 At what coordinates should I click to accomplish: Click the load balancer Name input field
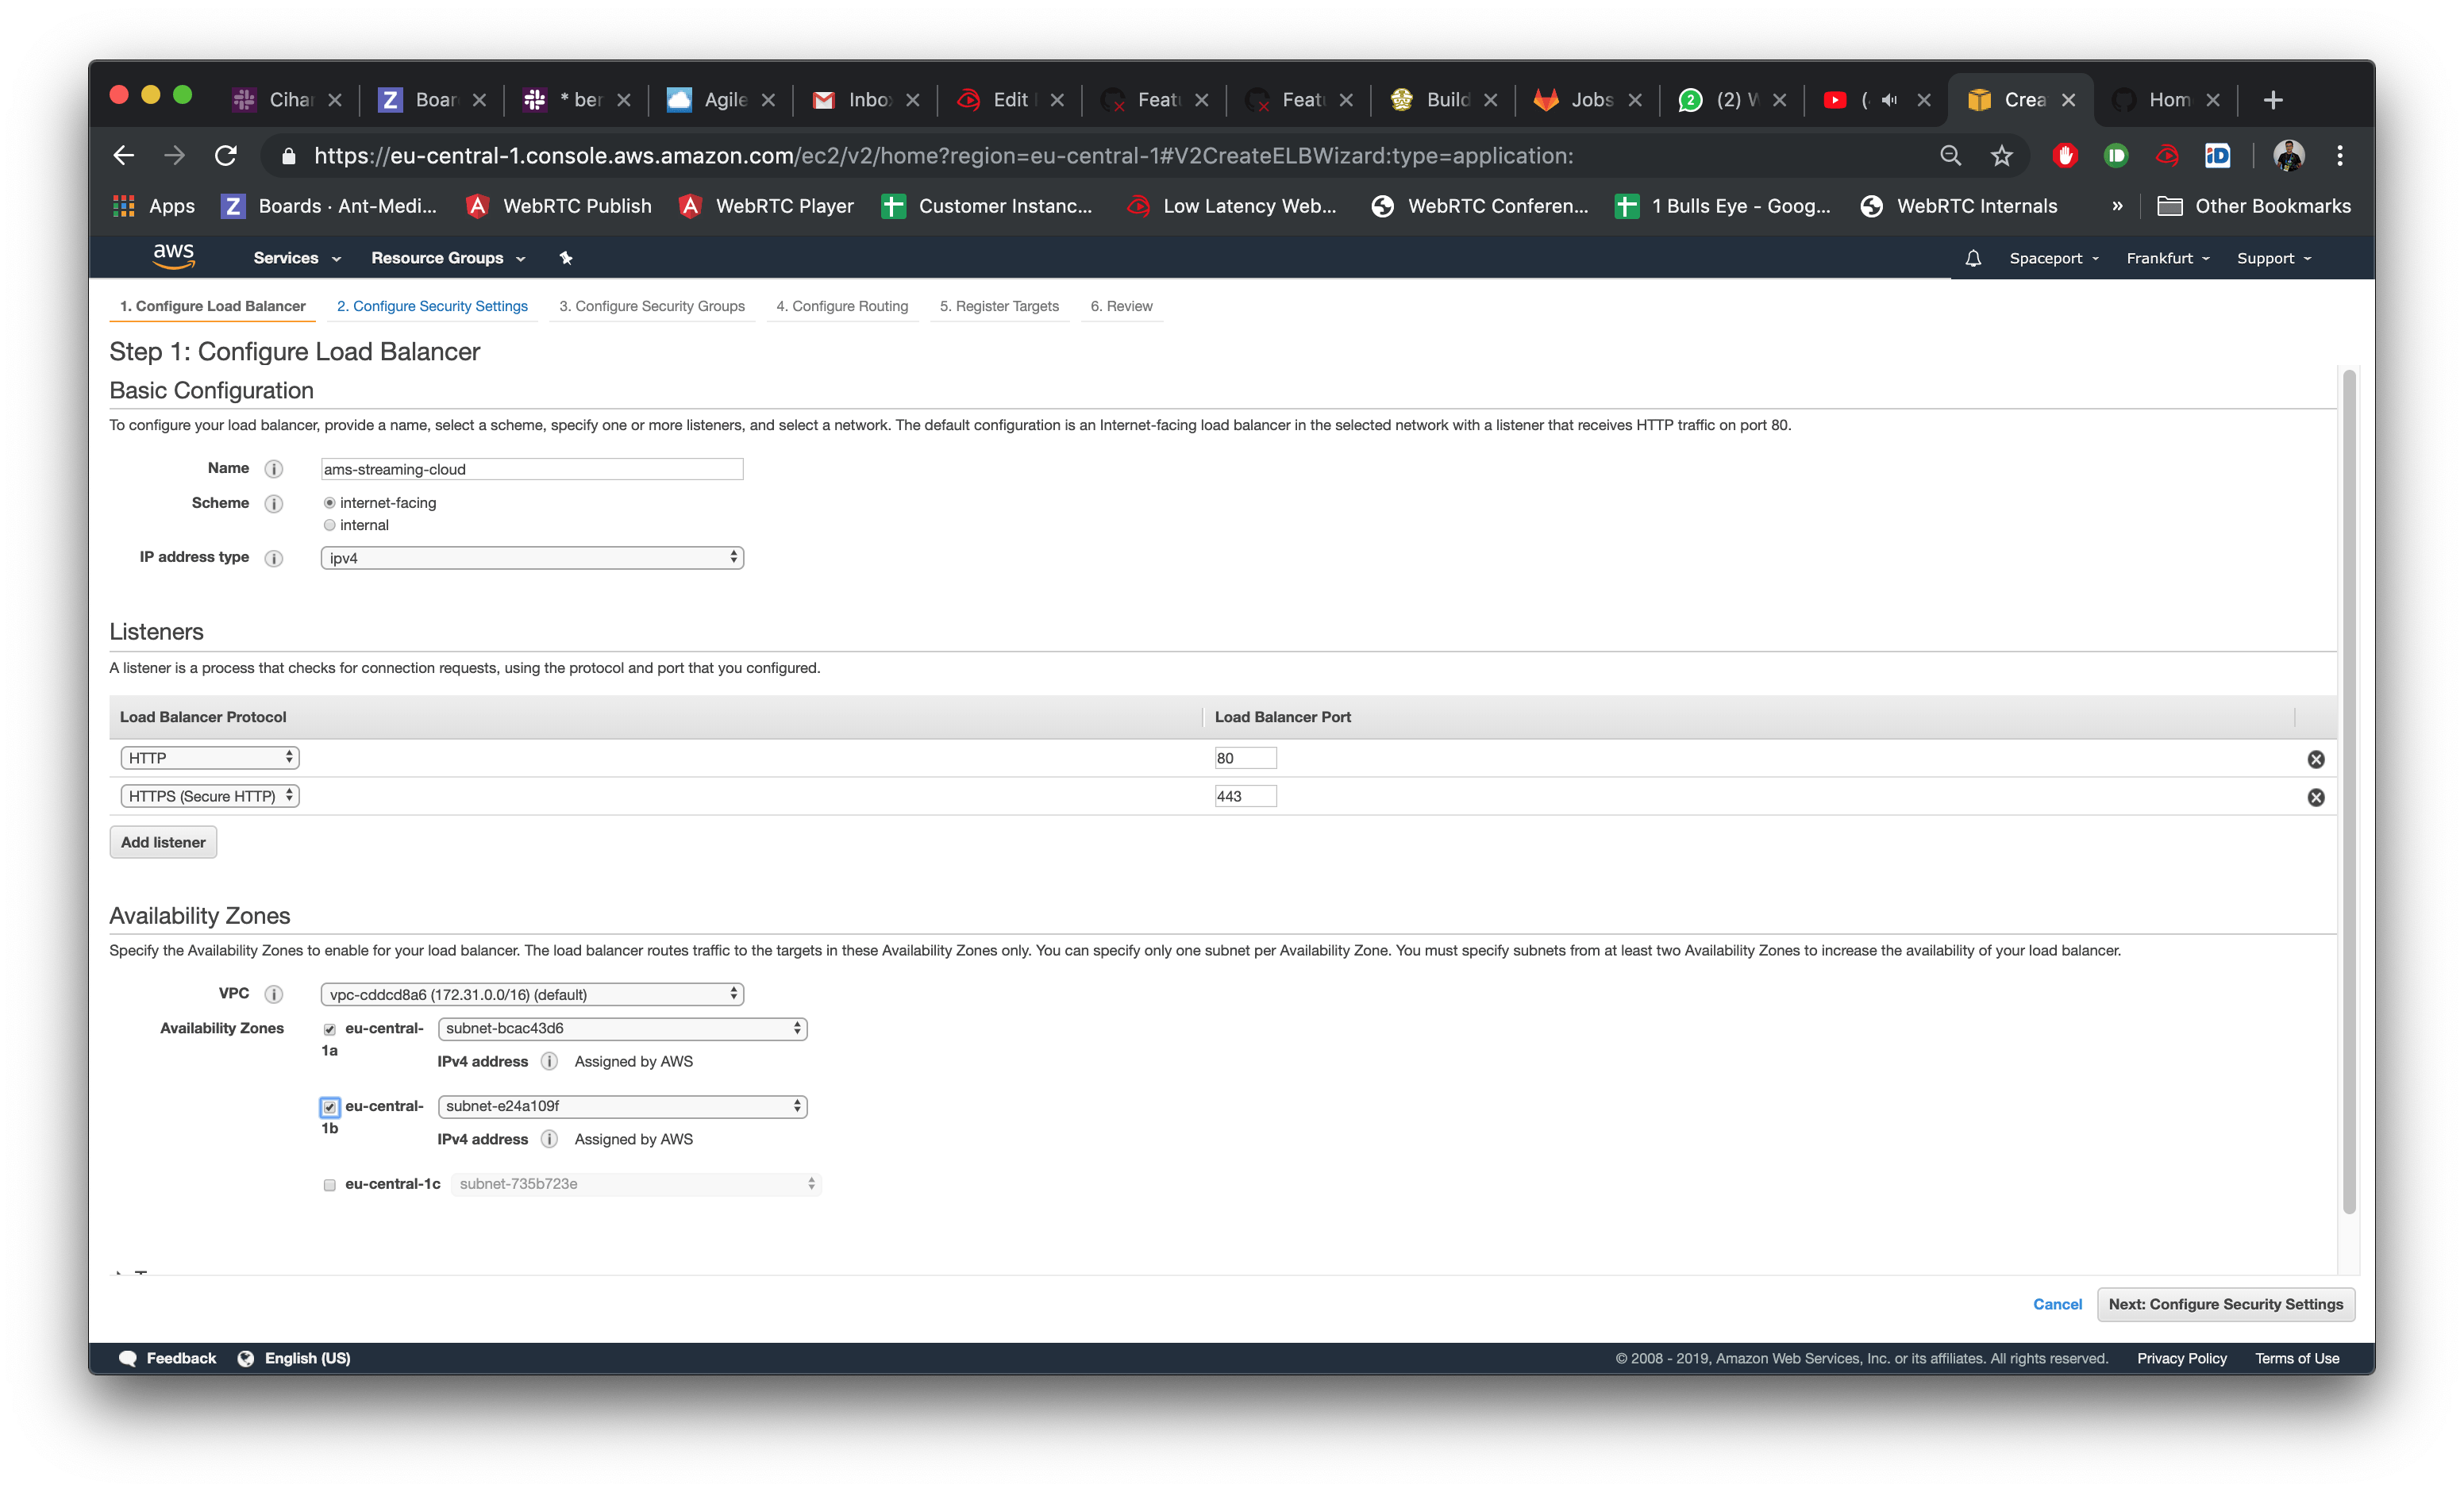[532, 469]
